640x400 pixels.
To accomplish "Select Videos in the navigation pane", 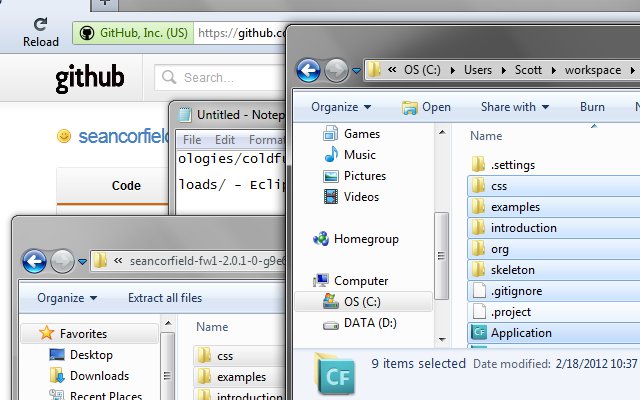I will [x=351, y=197].
